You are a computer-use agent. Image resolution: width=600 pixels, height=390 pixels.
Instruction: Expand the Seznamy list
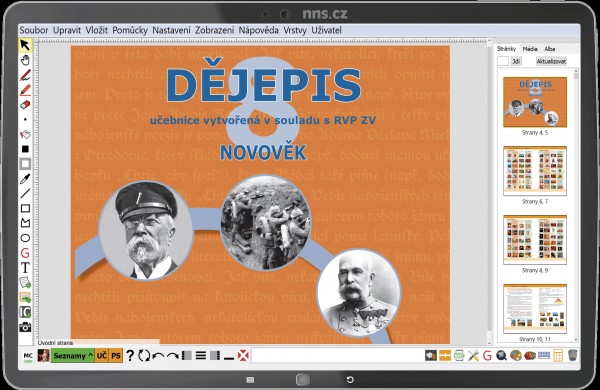pos(73,356)
